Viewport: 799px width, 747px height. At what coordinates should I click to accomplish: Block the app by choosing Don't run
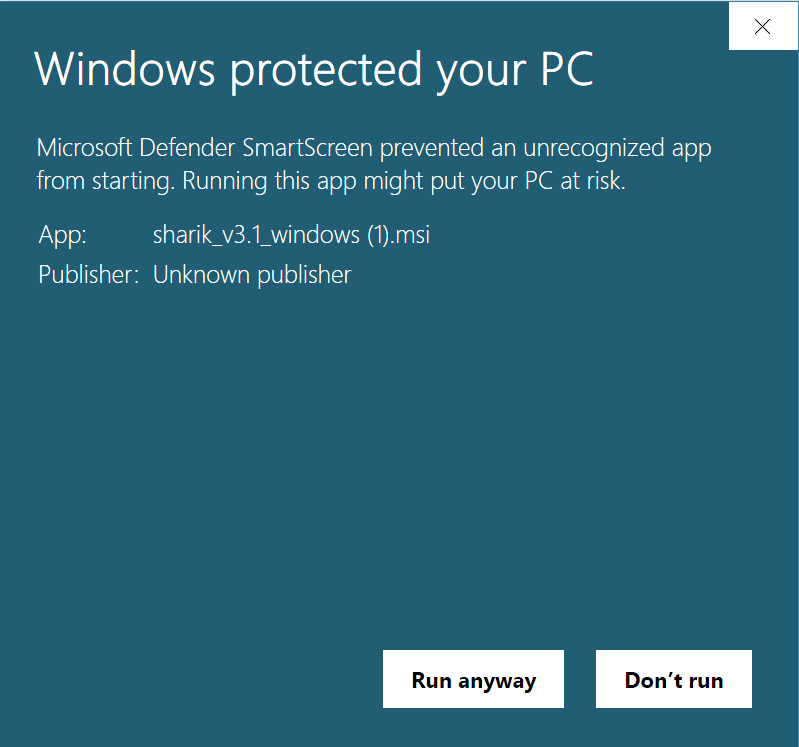coord(674,679)
